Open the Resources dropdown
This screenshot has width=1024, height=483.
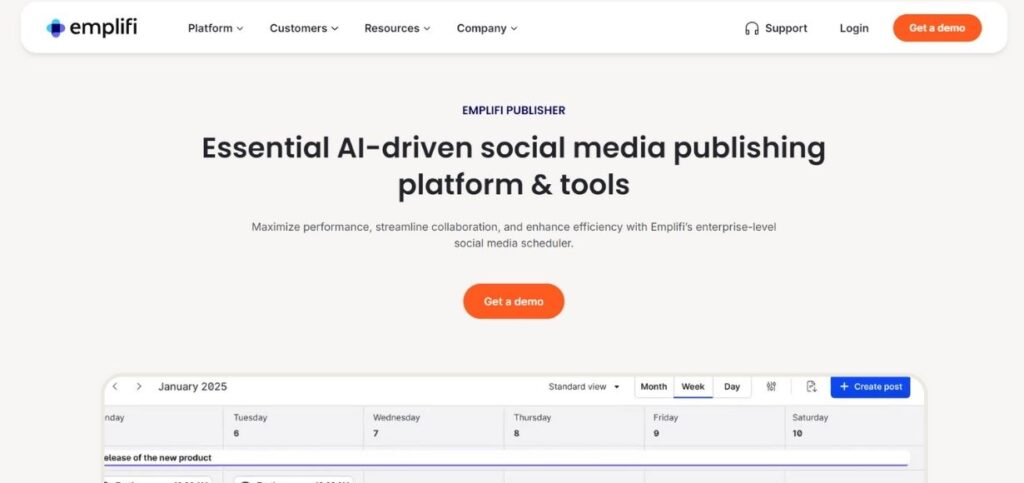click(x=397, y=28)
